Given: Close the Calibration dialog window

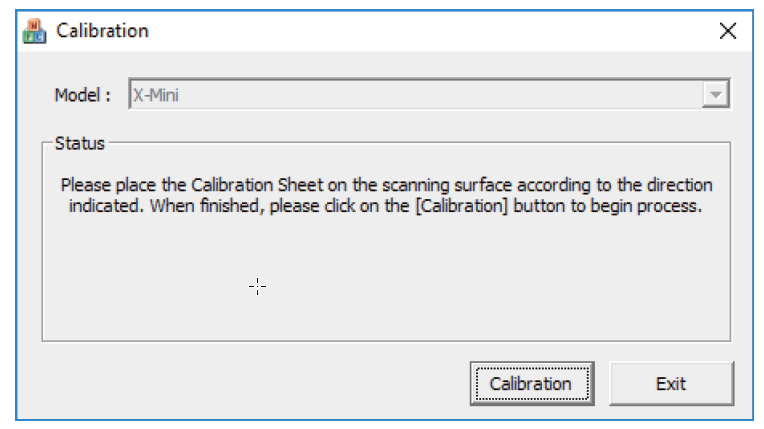Looking at the screenshot, I should click(728, 31).
